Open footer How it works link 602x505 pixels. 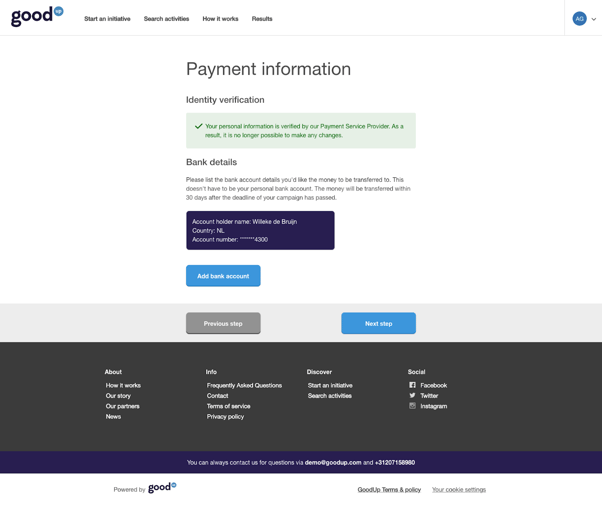(123, 385)
